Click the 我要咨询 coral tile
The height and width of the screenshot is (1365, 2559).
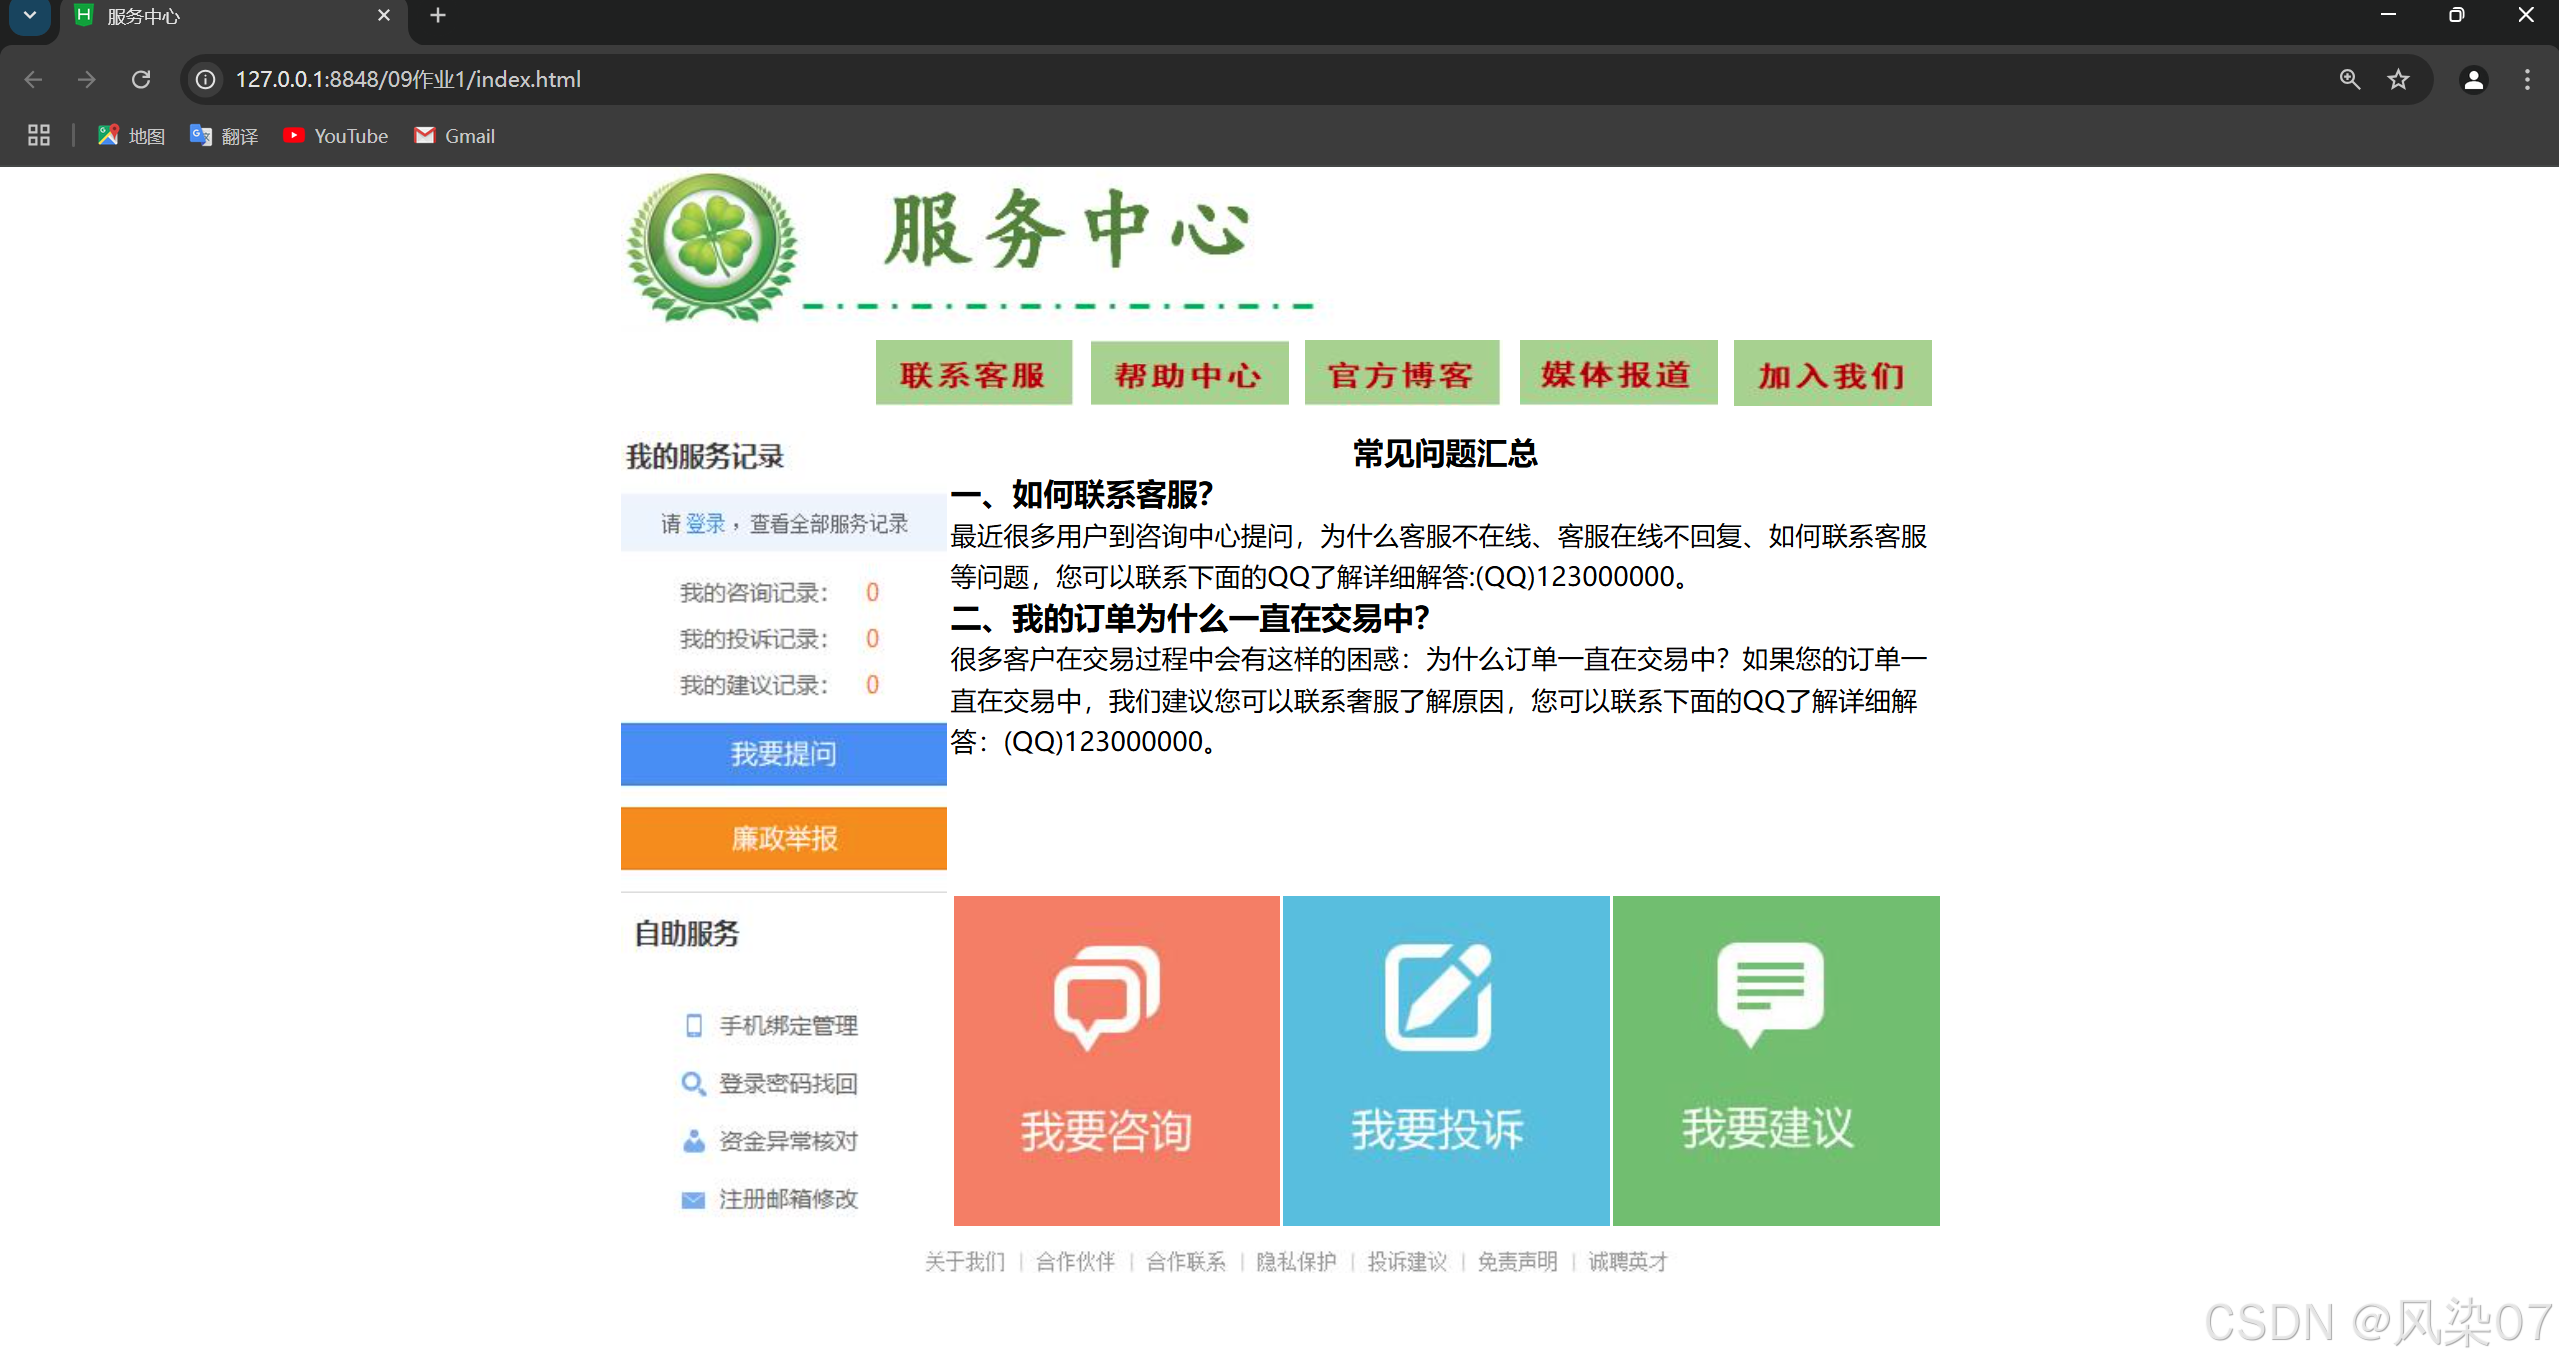point(1116,1060)
